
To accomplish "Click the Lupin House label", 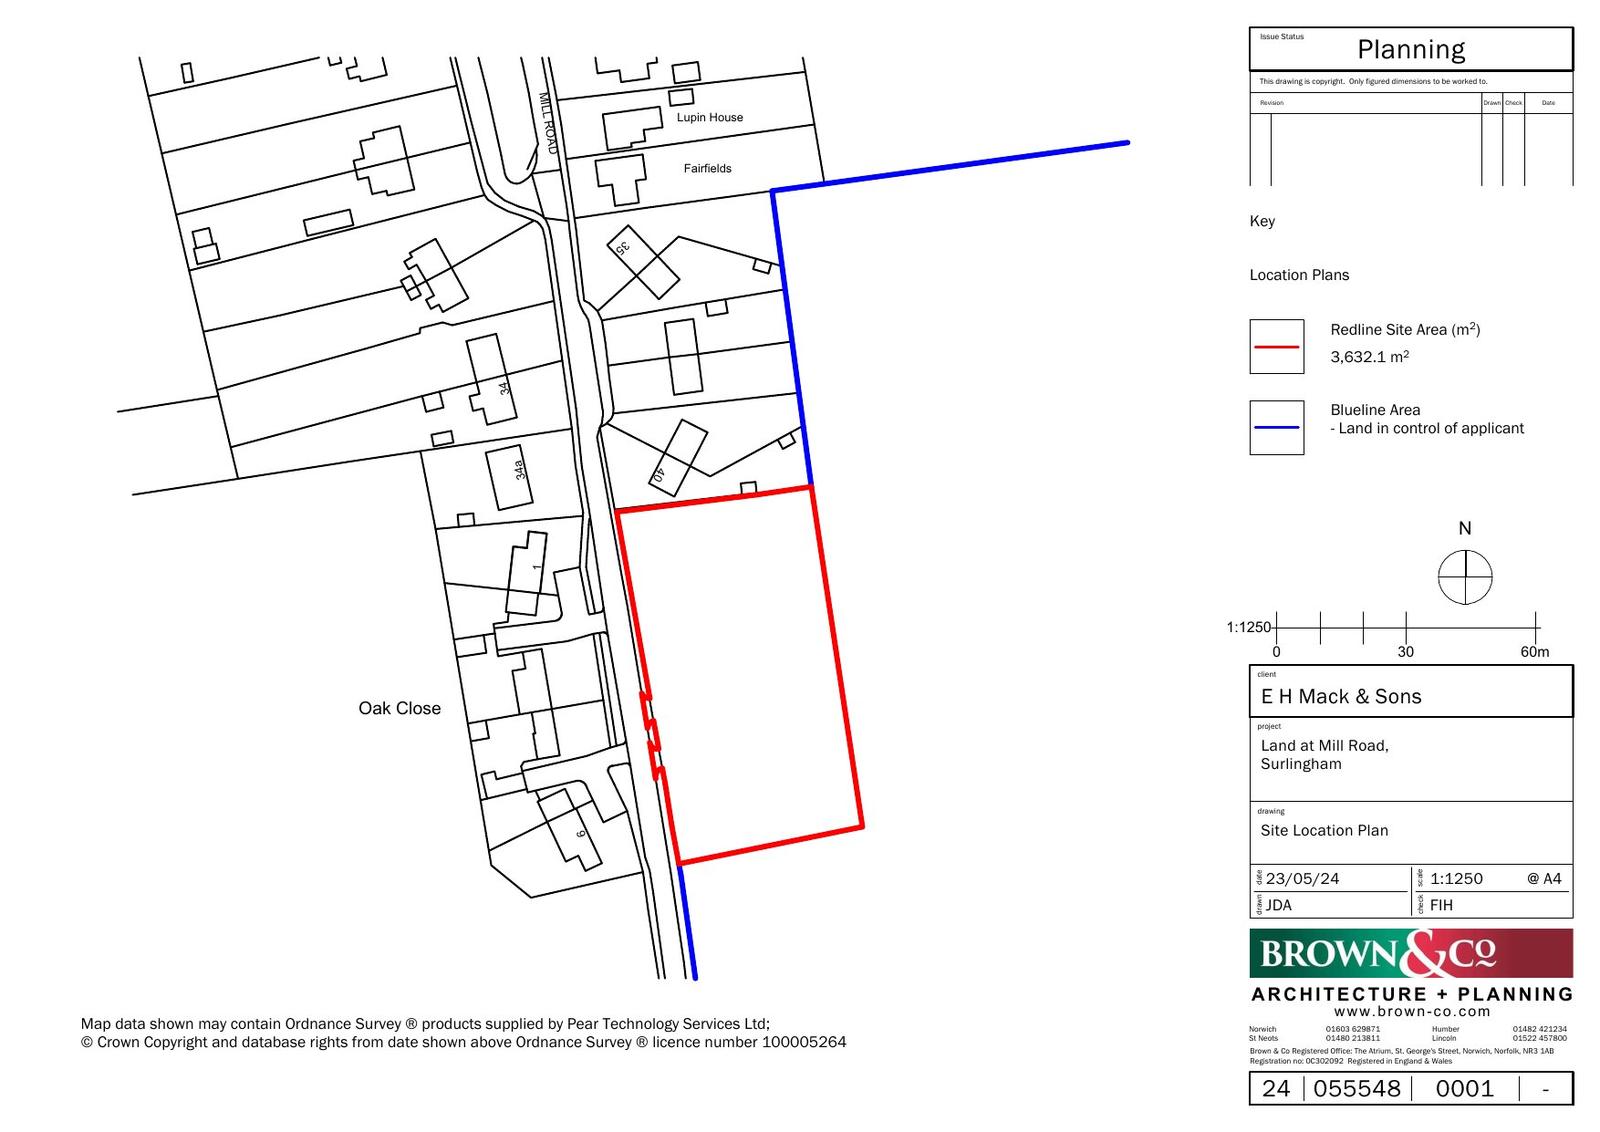I will (709, 117).
